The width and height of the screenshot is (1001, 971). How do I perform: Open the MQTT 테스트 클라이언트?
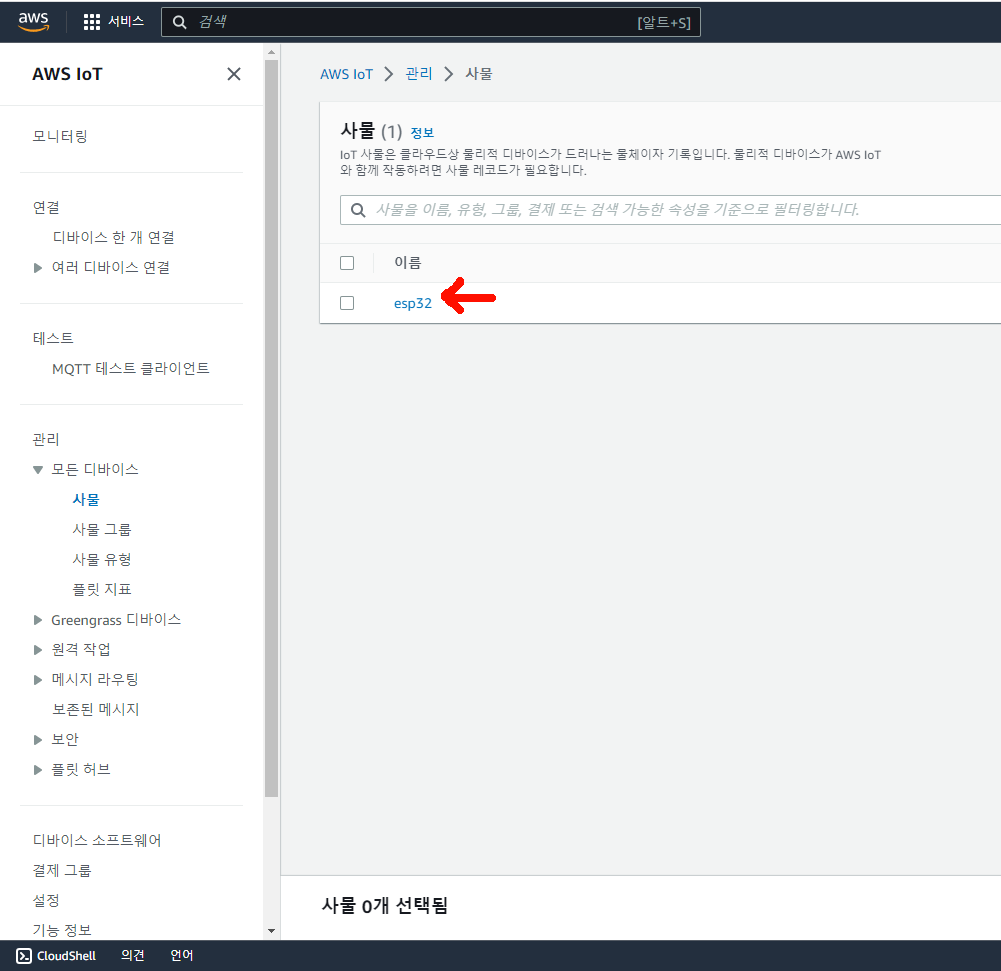131,368
